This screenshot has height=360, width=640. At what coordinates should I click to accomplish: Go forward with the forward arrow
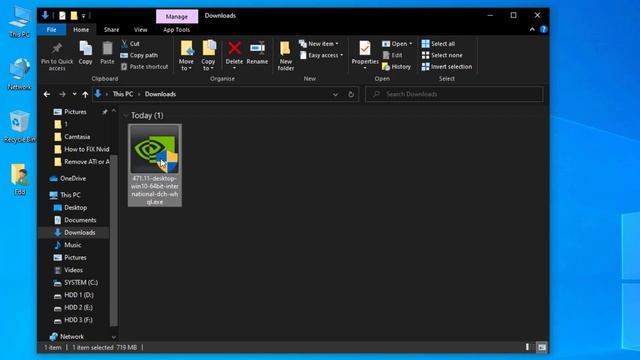pyautogui.click(x=62, y=94)
